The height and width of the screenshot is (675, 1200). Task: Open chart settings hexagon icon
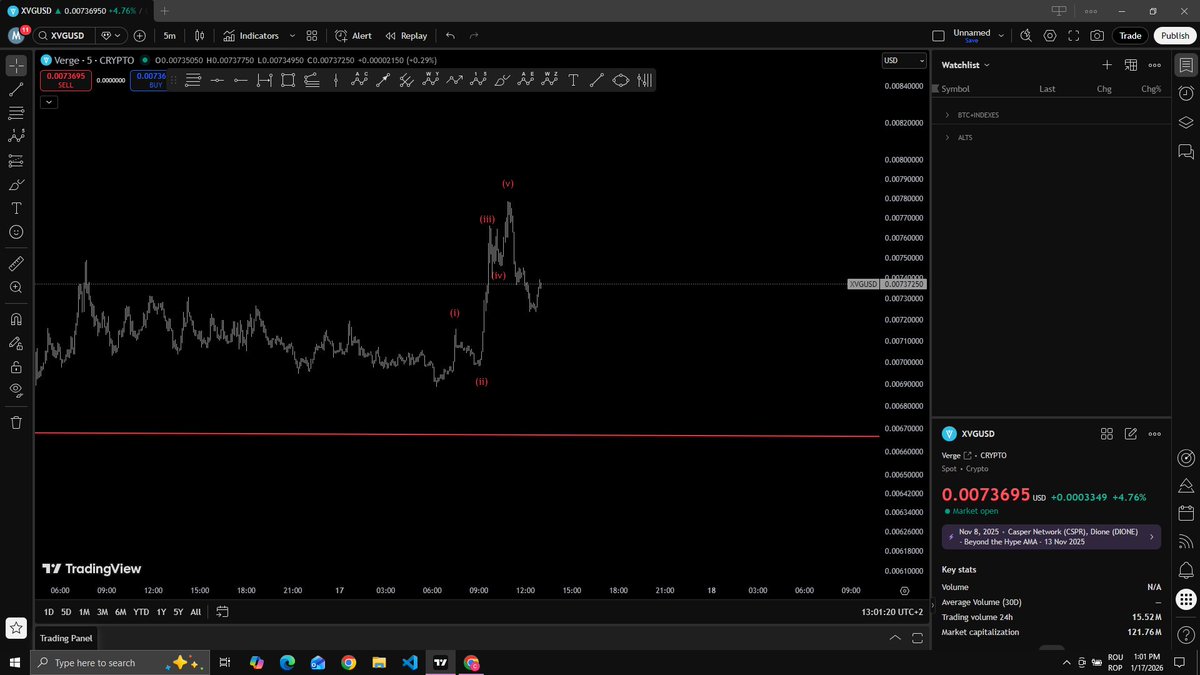click(x=1049, y=35)
